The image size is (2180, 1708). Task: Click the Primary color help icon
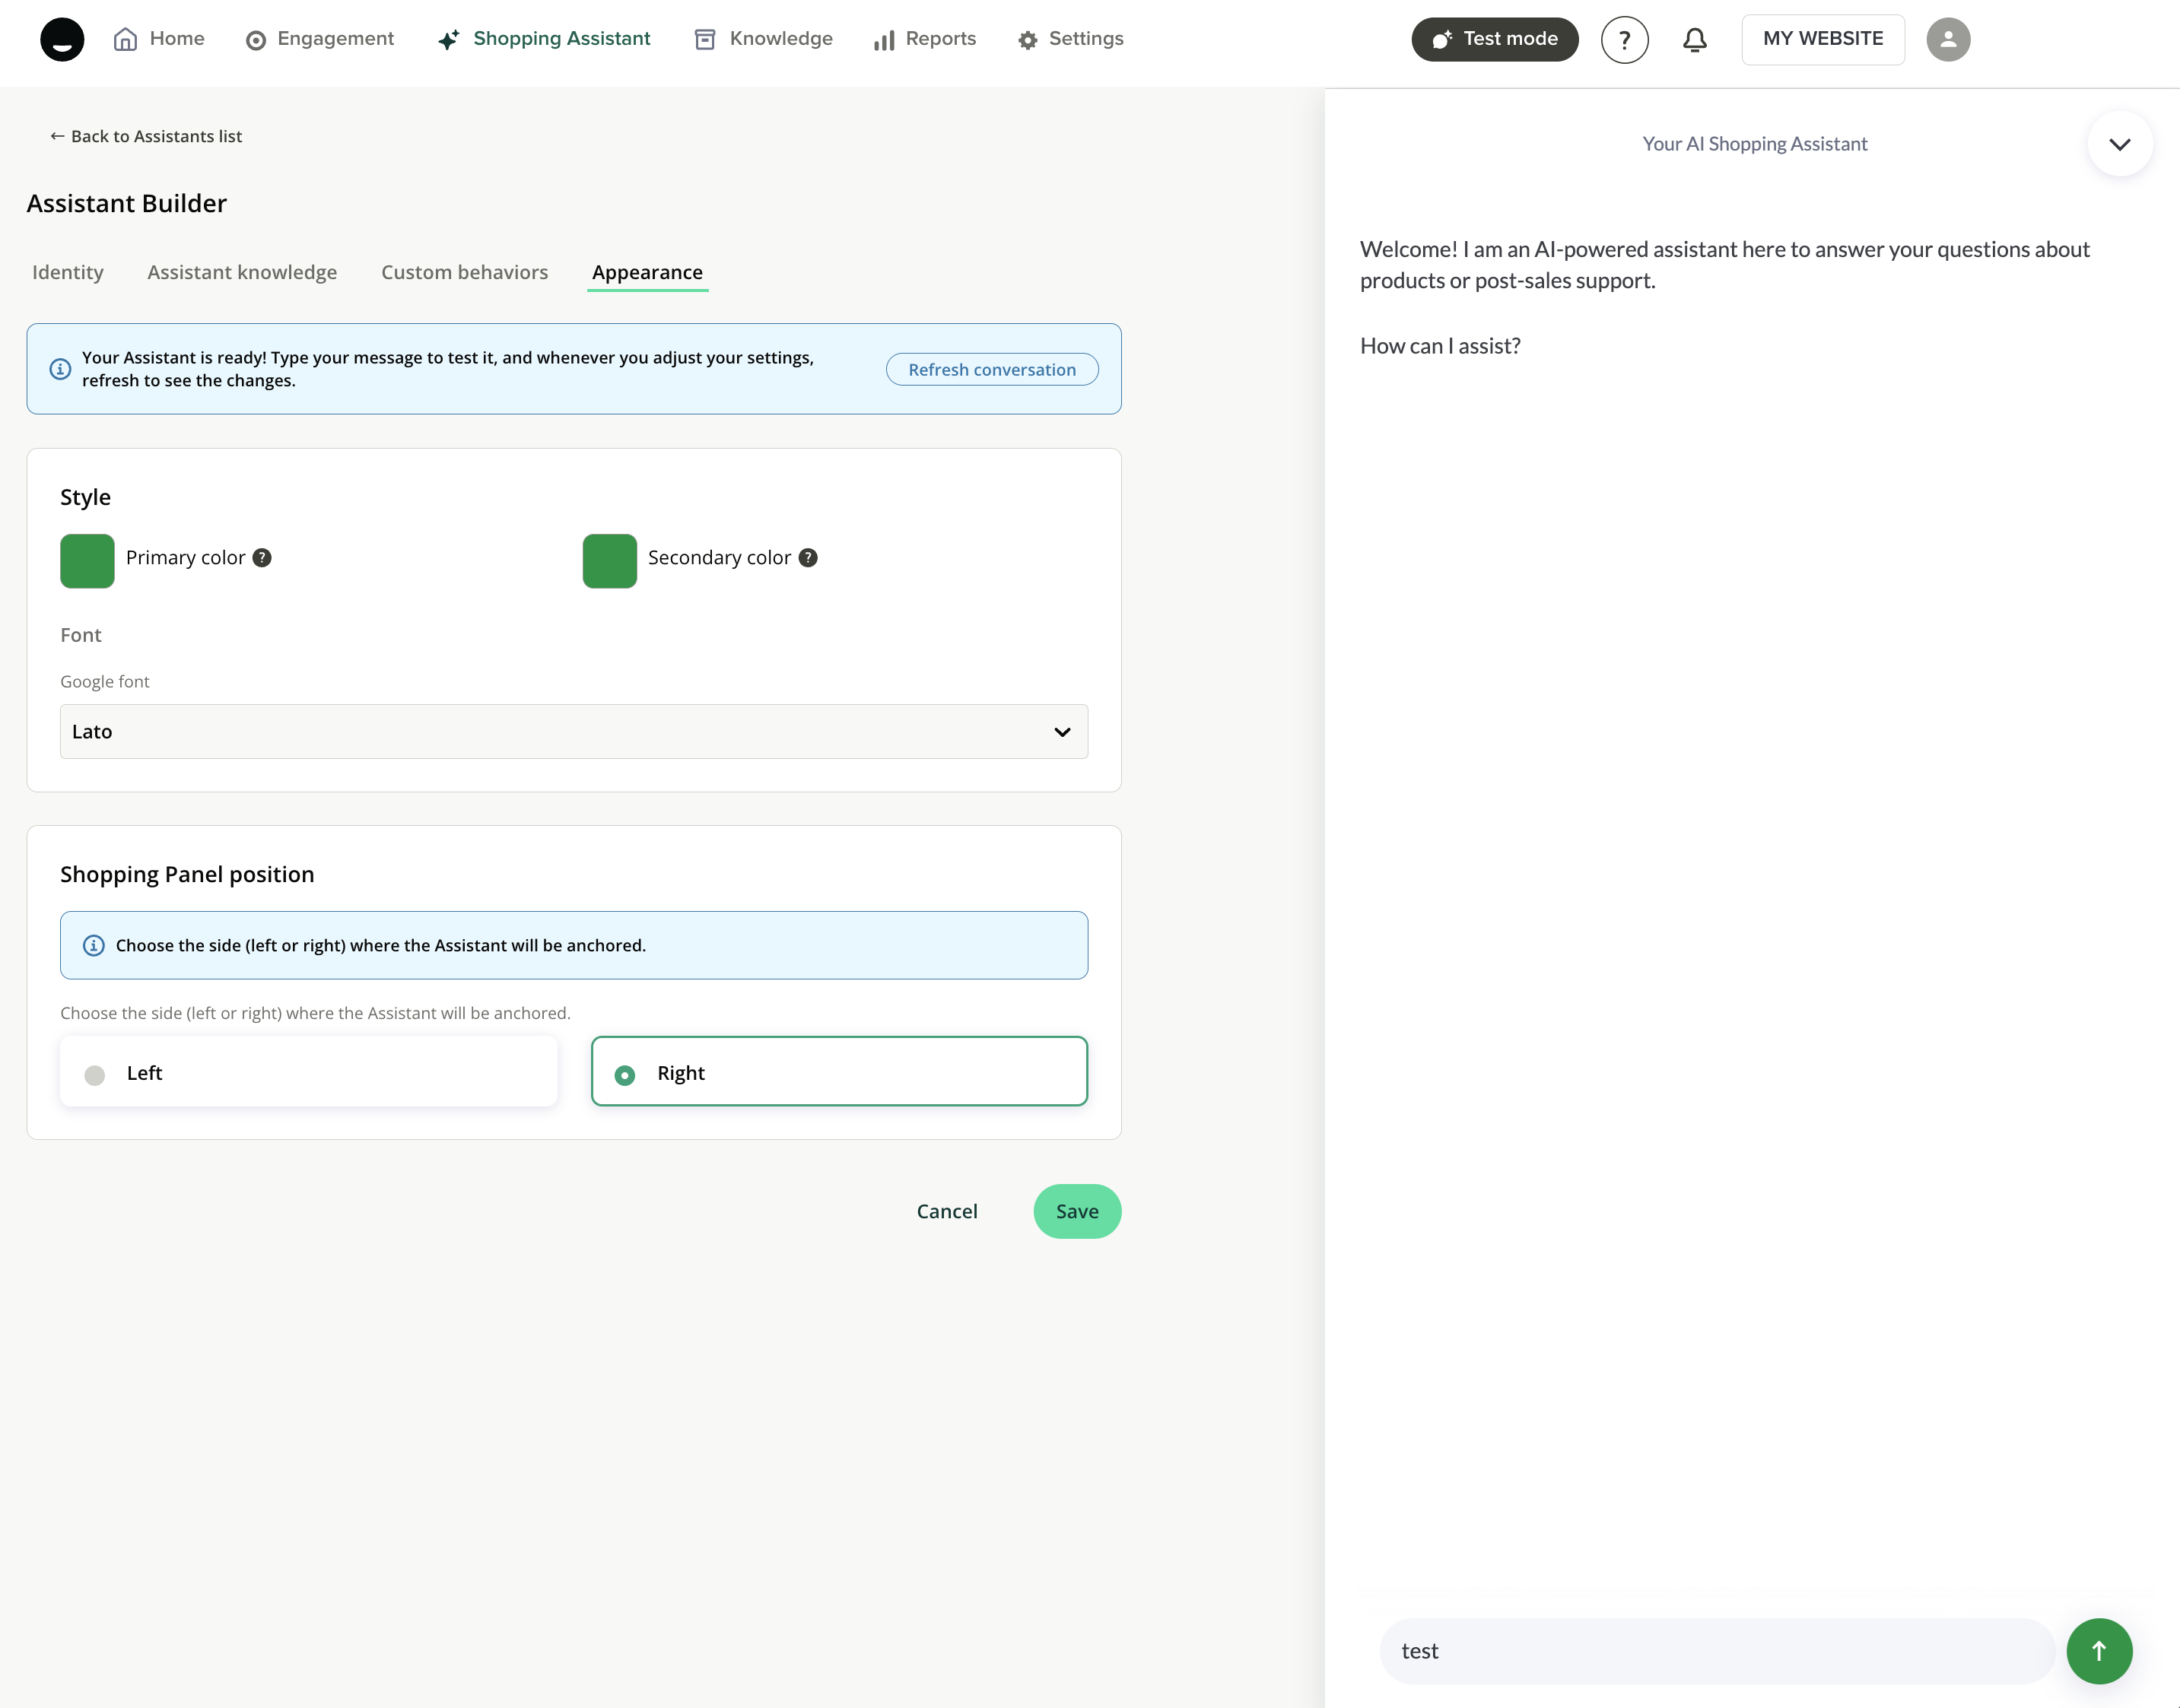click(262, 558)
